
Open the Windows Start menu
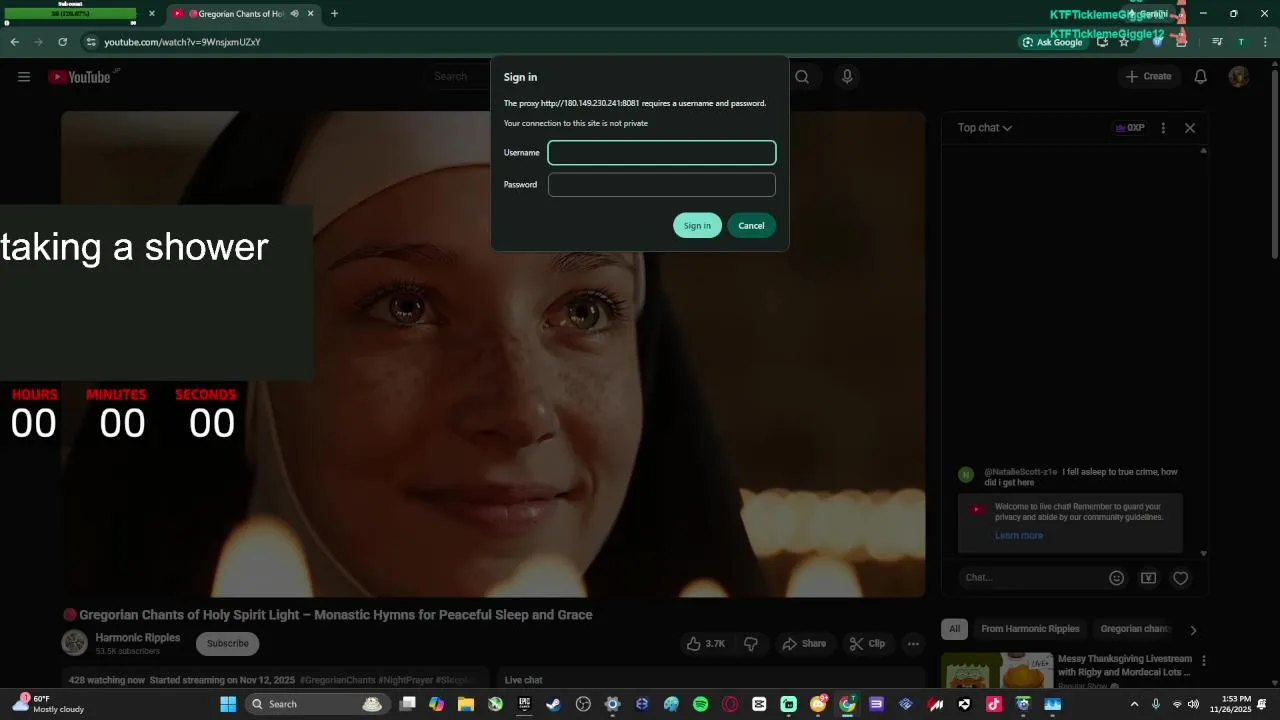coord(228,704)
